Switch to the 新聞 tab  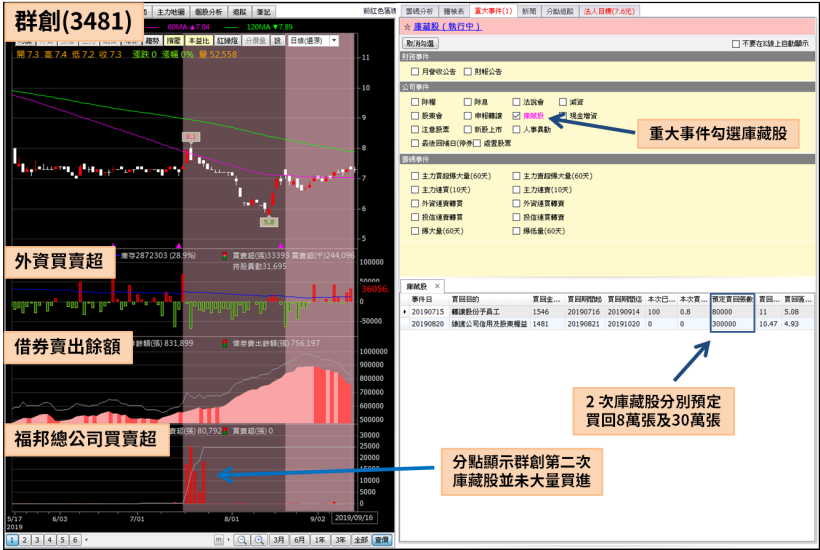(x=529, y=11)
